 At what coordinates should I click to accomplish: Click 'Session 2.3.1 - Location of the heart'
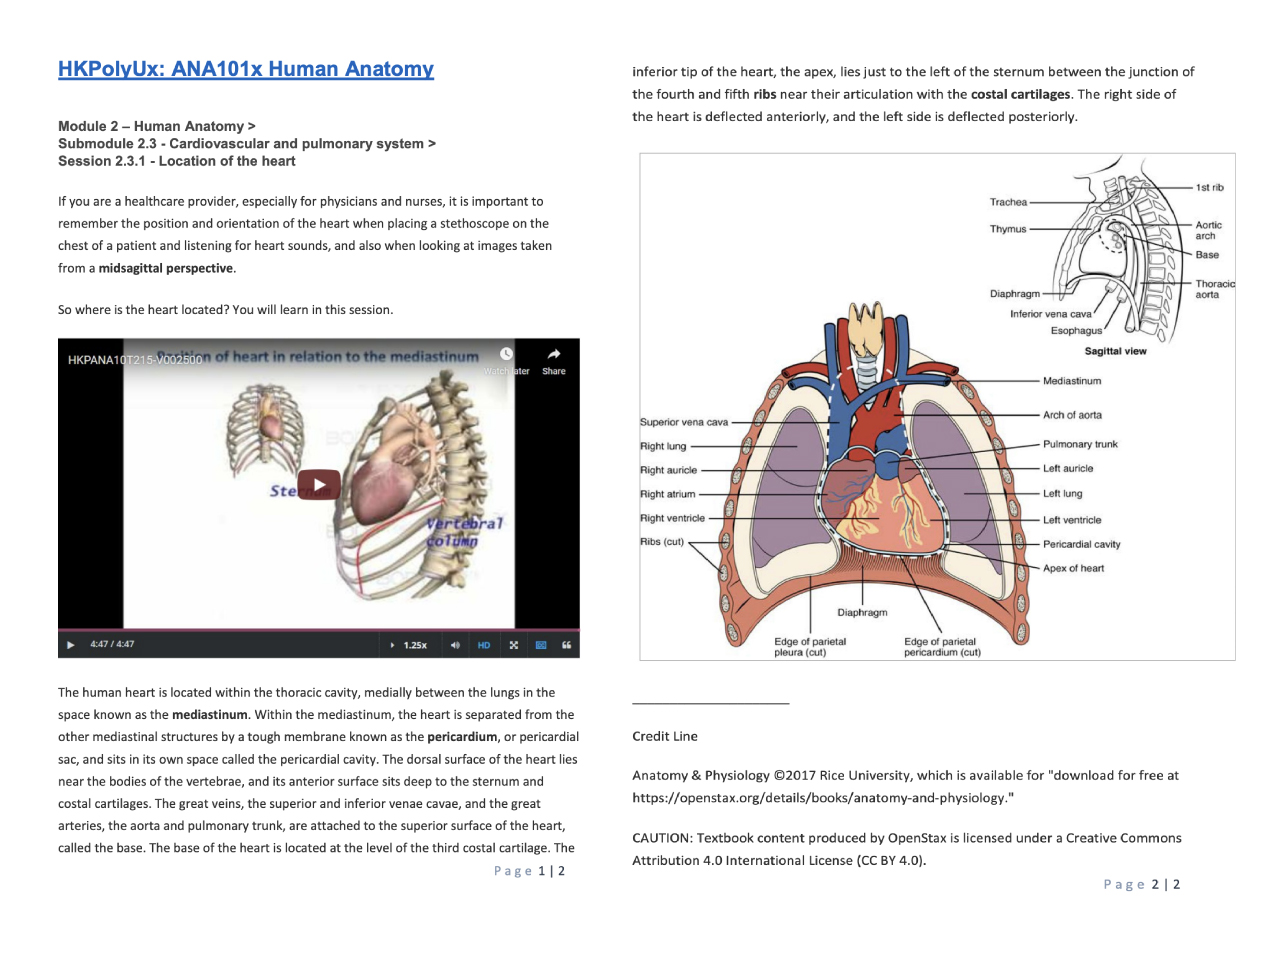click(x=177, y=161)
